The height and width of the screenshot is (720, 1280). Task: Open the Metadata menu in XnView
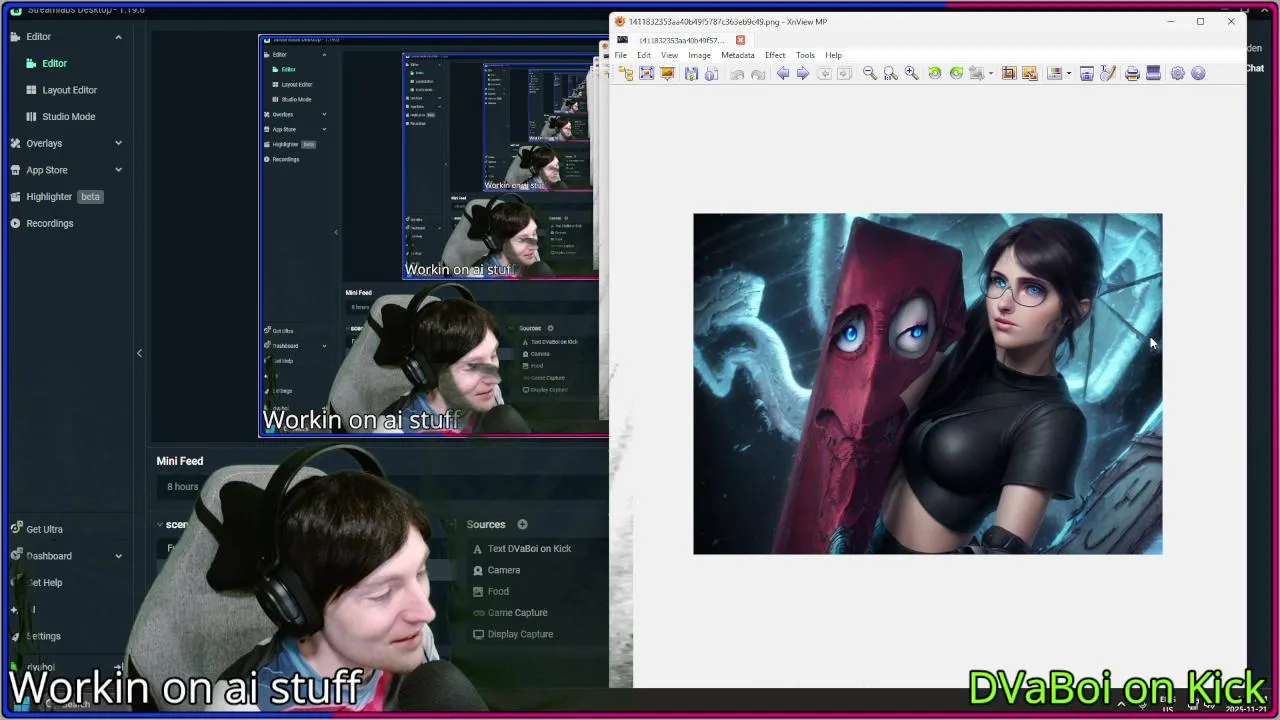tap(738, 55)
